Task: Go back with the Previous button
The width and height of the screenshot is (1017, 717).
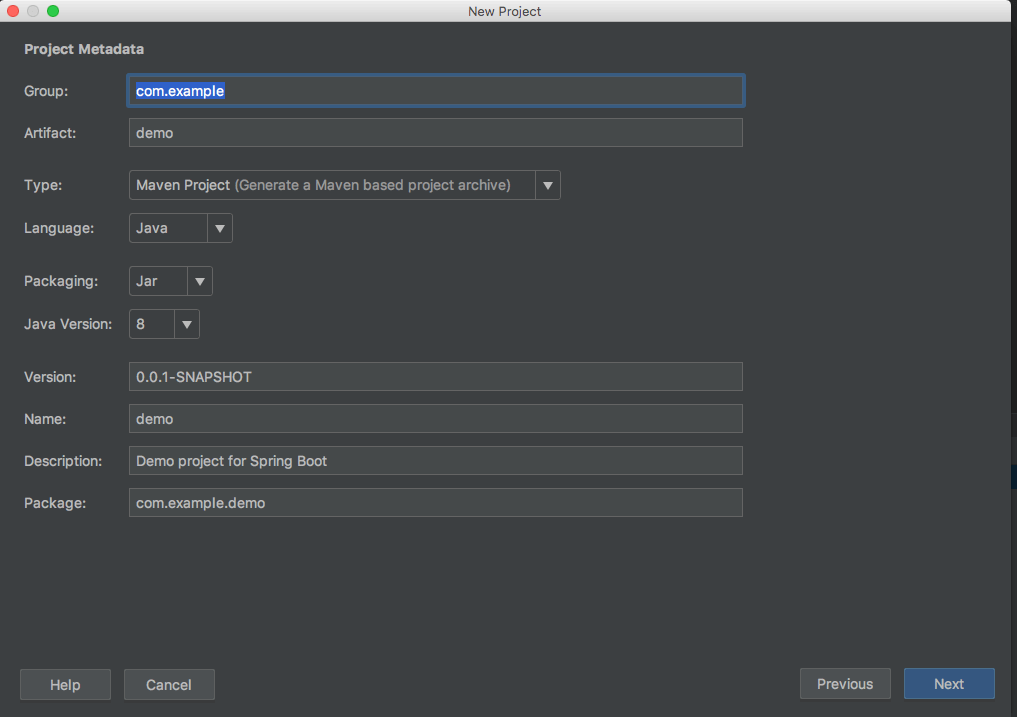Action: click(845, 684)
